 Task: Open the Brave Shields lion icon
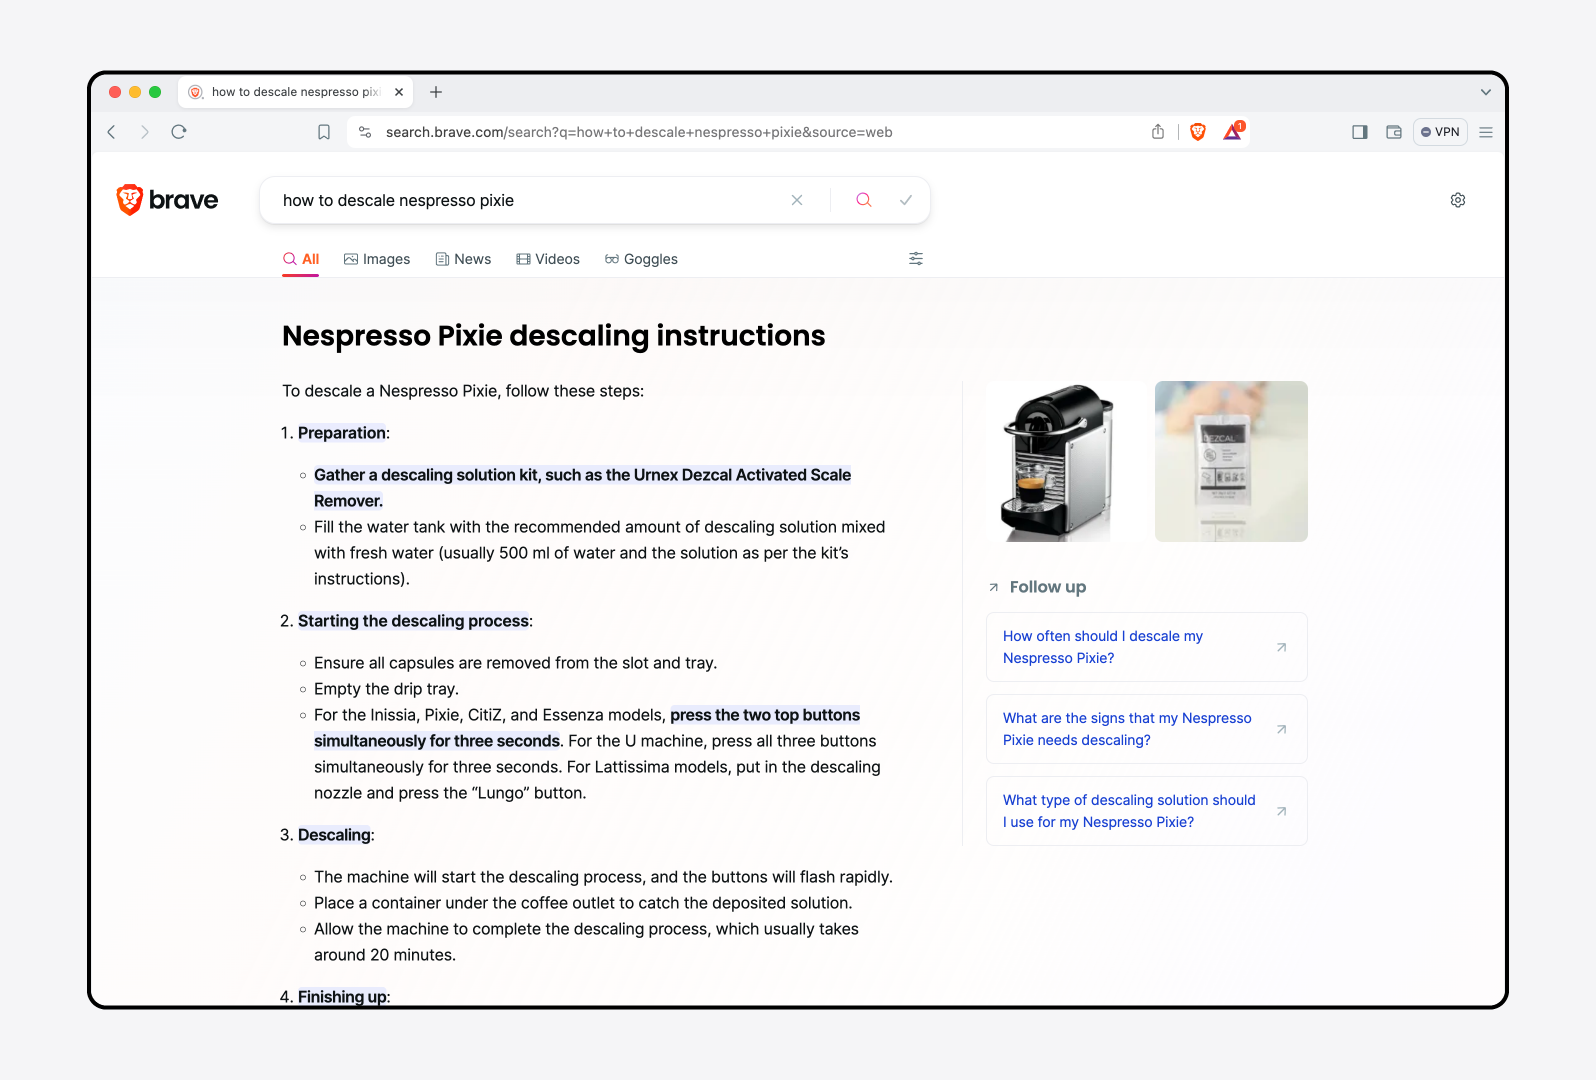click(x=1198, y=132)
